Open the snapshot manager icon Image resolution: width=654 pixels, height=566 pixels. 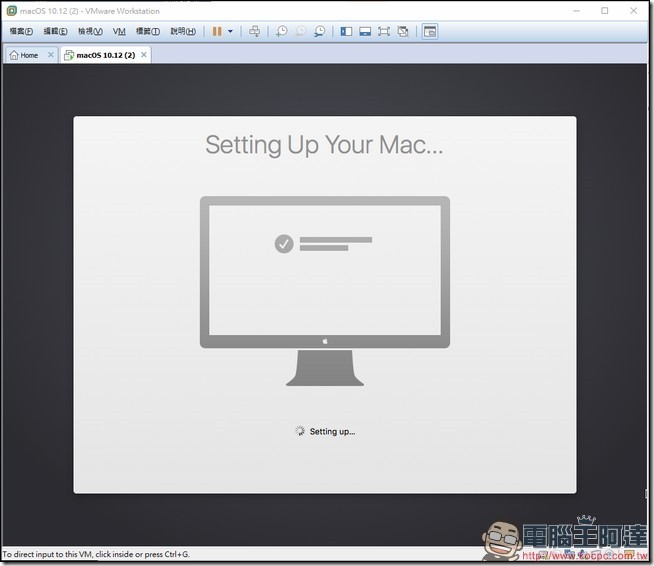[319, 31]
